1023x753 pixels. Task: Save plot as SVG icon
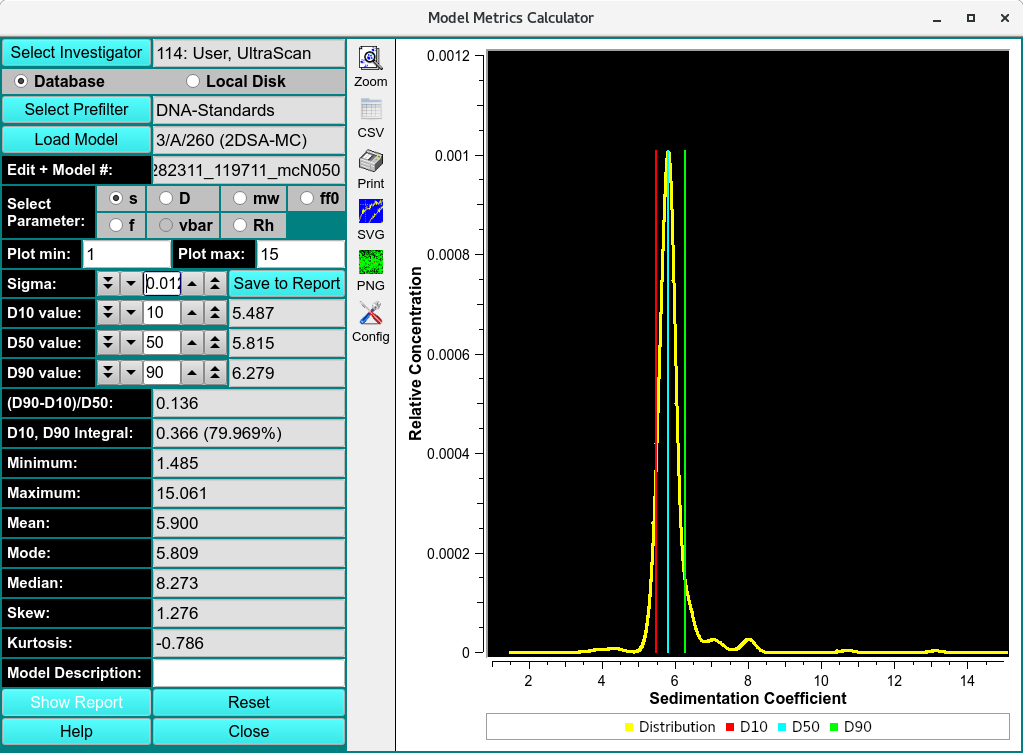pos(370,212)
